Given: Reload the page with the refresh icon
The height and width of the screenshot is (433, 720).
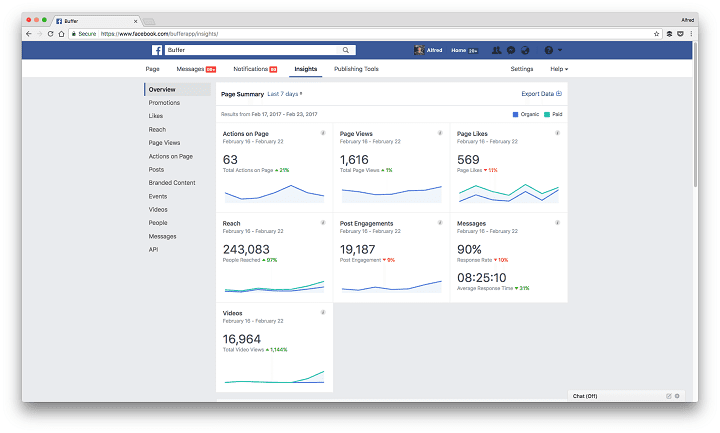Looking at the screenshot, I should pyautogui.click(x=51, y=34).
